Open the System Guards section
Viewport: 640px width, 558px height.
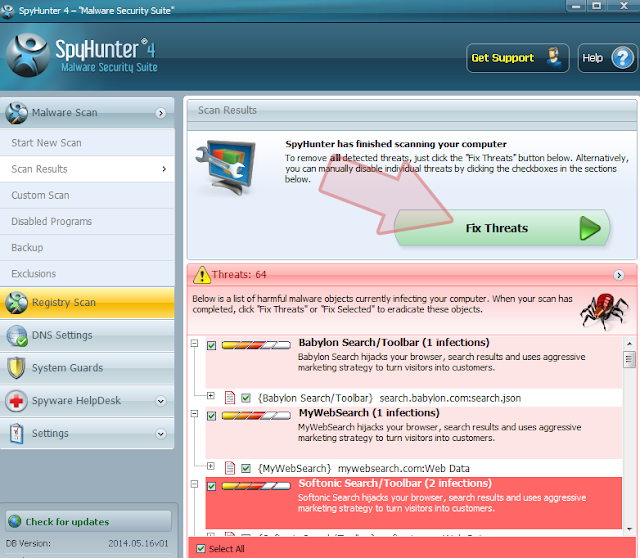[x=87, y=368]
